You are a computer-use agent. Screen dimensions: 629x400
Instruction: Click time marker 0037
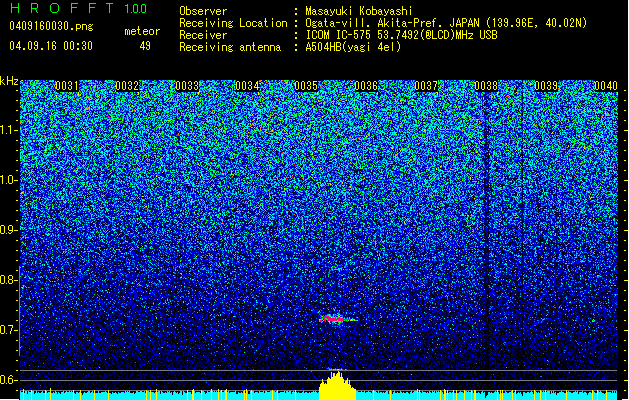(426, 86)
